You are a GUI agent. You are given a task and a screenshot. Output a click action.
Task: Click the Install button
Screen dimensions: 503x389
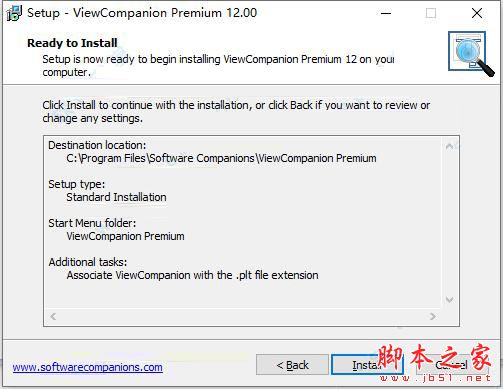click(367, 365)
